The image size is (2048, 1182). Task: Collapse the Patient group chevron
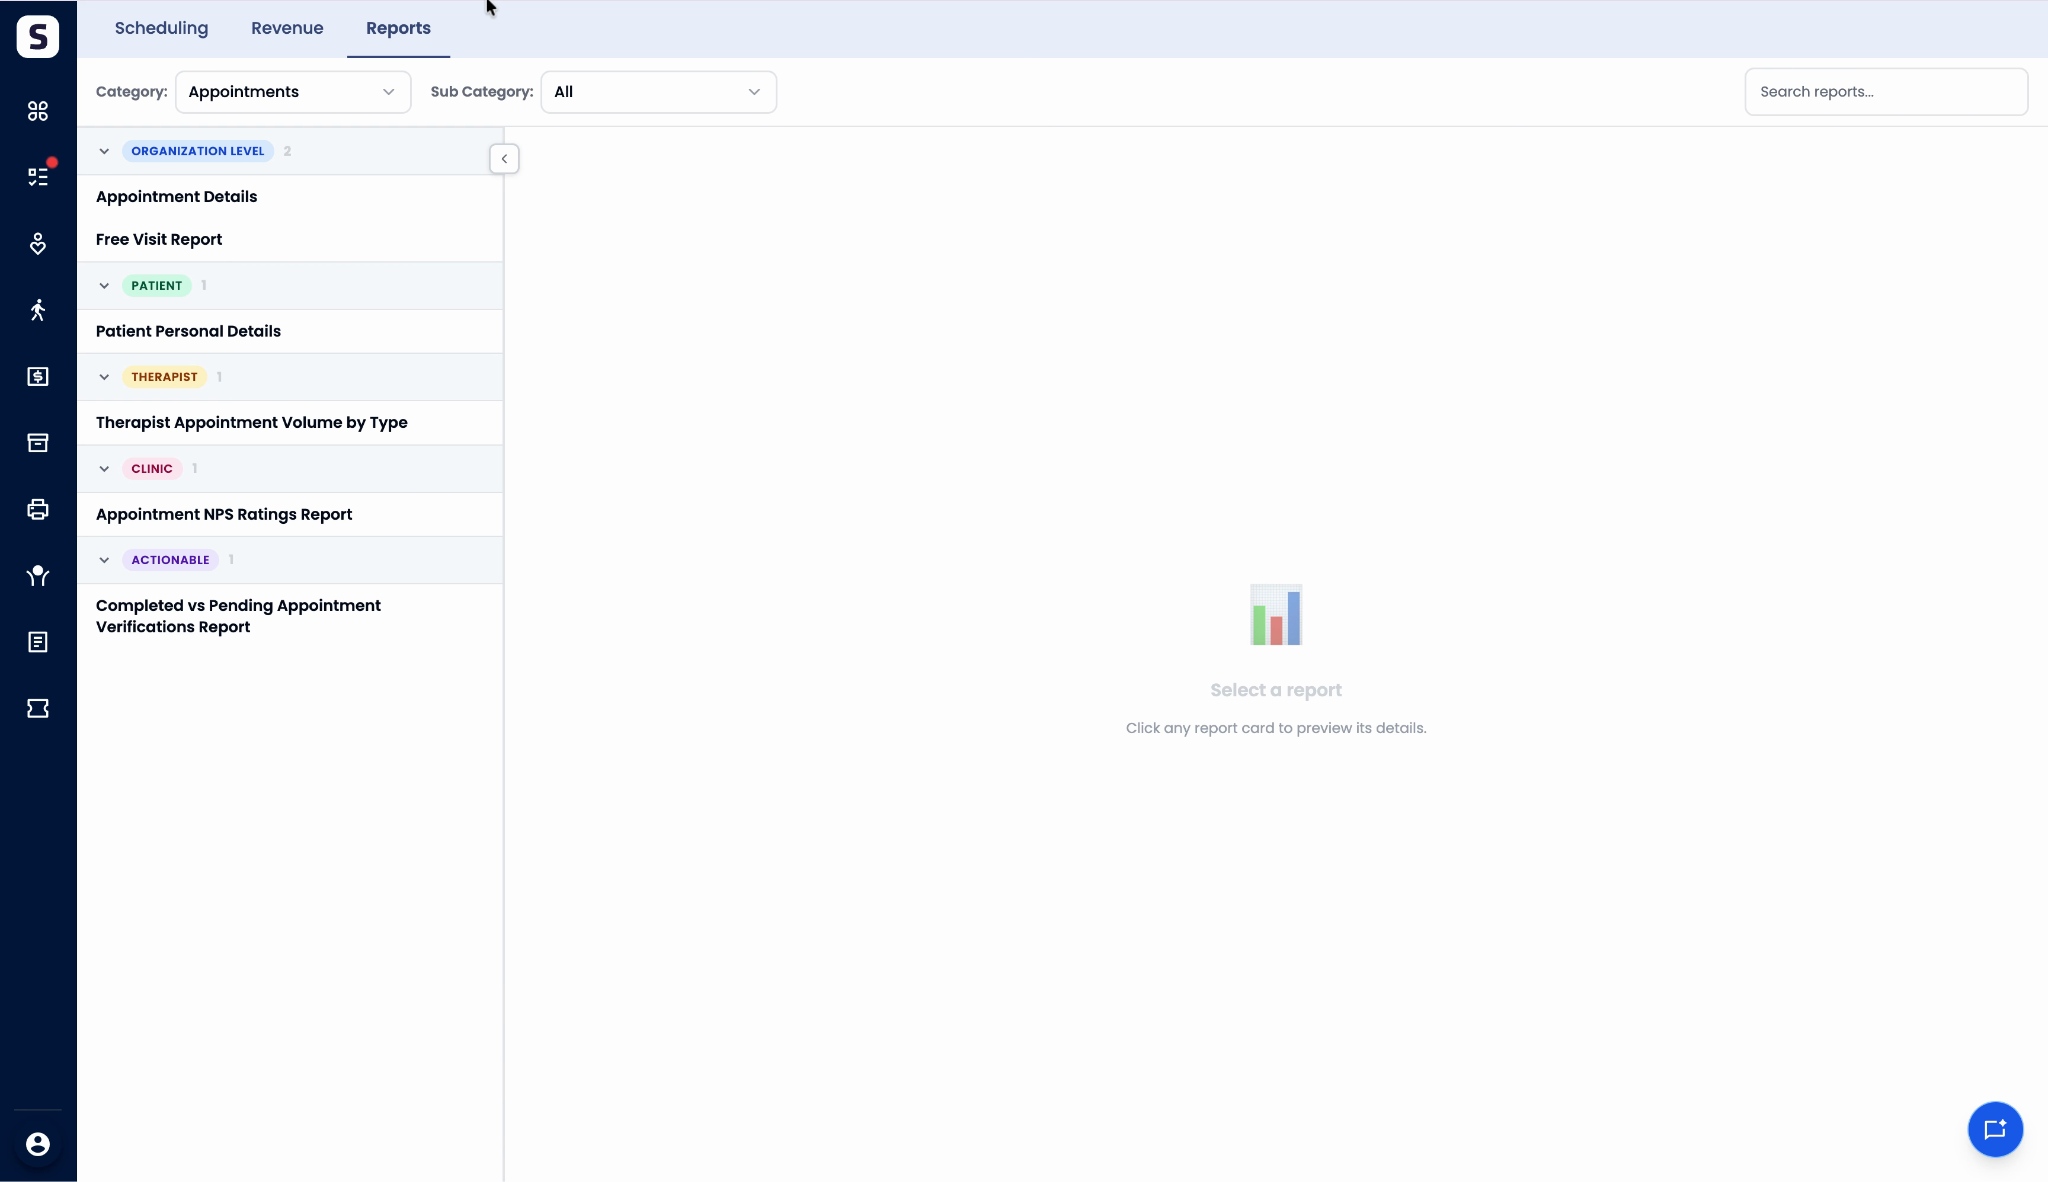(104, 286)
